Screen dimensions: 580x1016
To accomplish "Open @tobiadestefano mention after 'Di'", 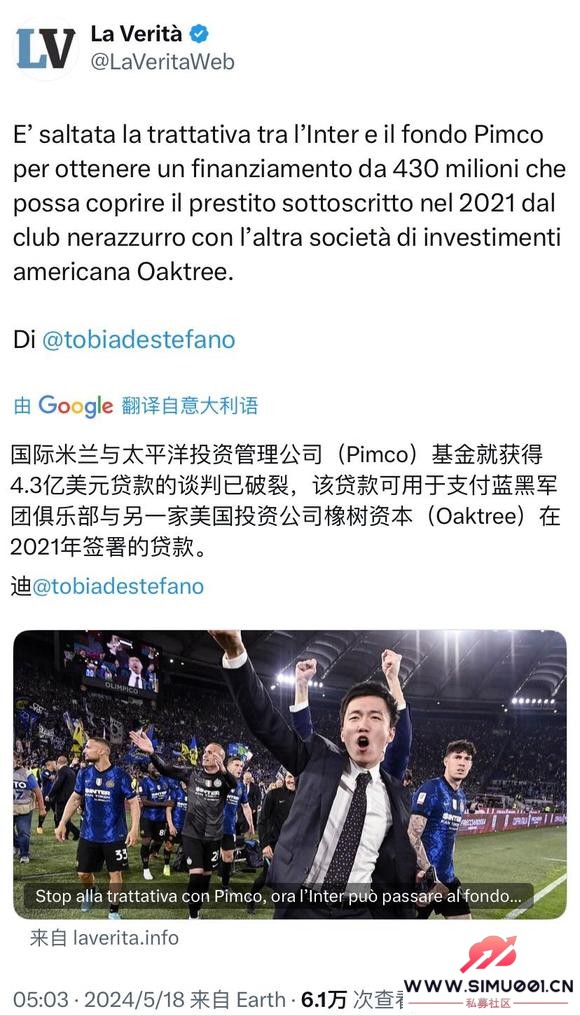I will 138,340.
